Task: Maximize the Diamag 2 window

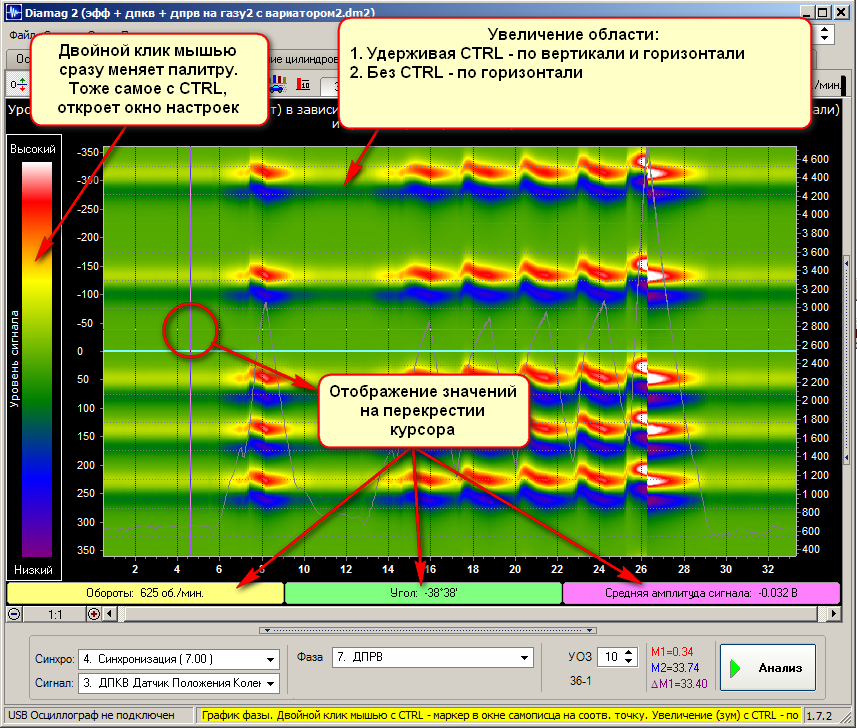Action: click(x=823, y=12)
